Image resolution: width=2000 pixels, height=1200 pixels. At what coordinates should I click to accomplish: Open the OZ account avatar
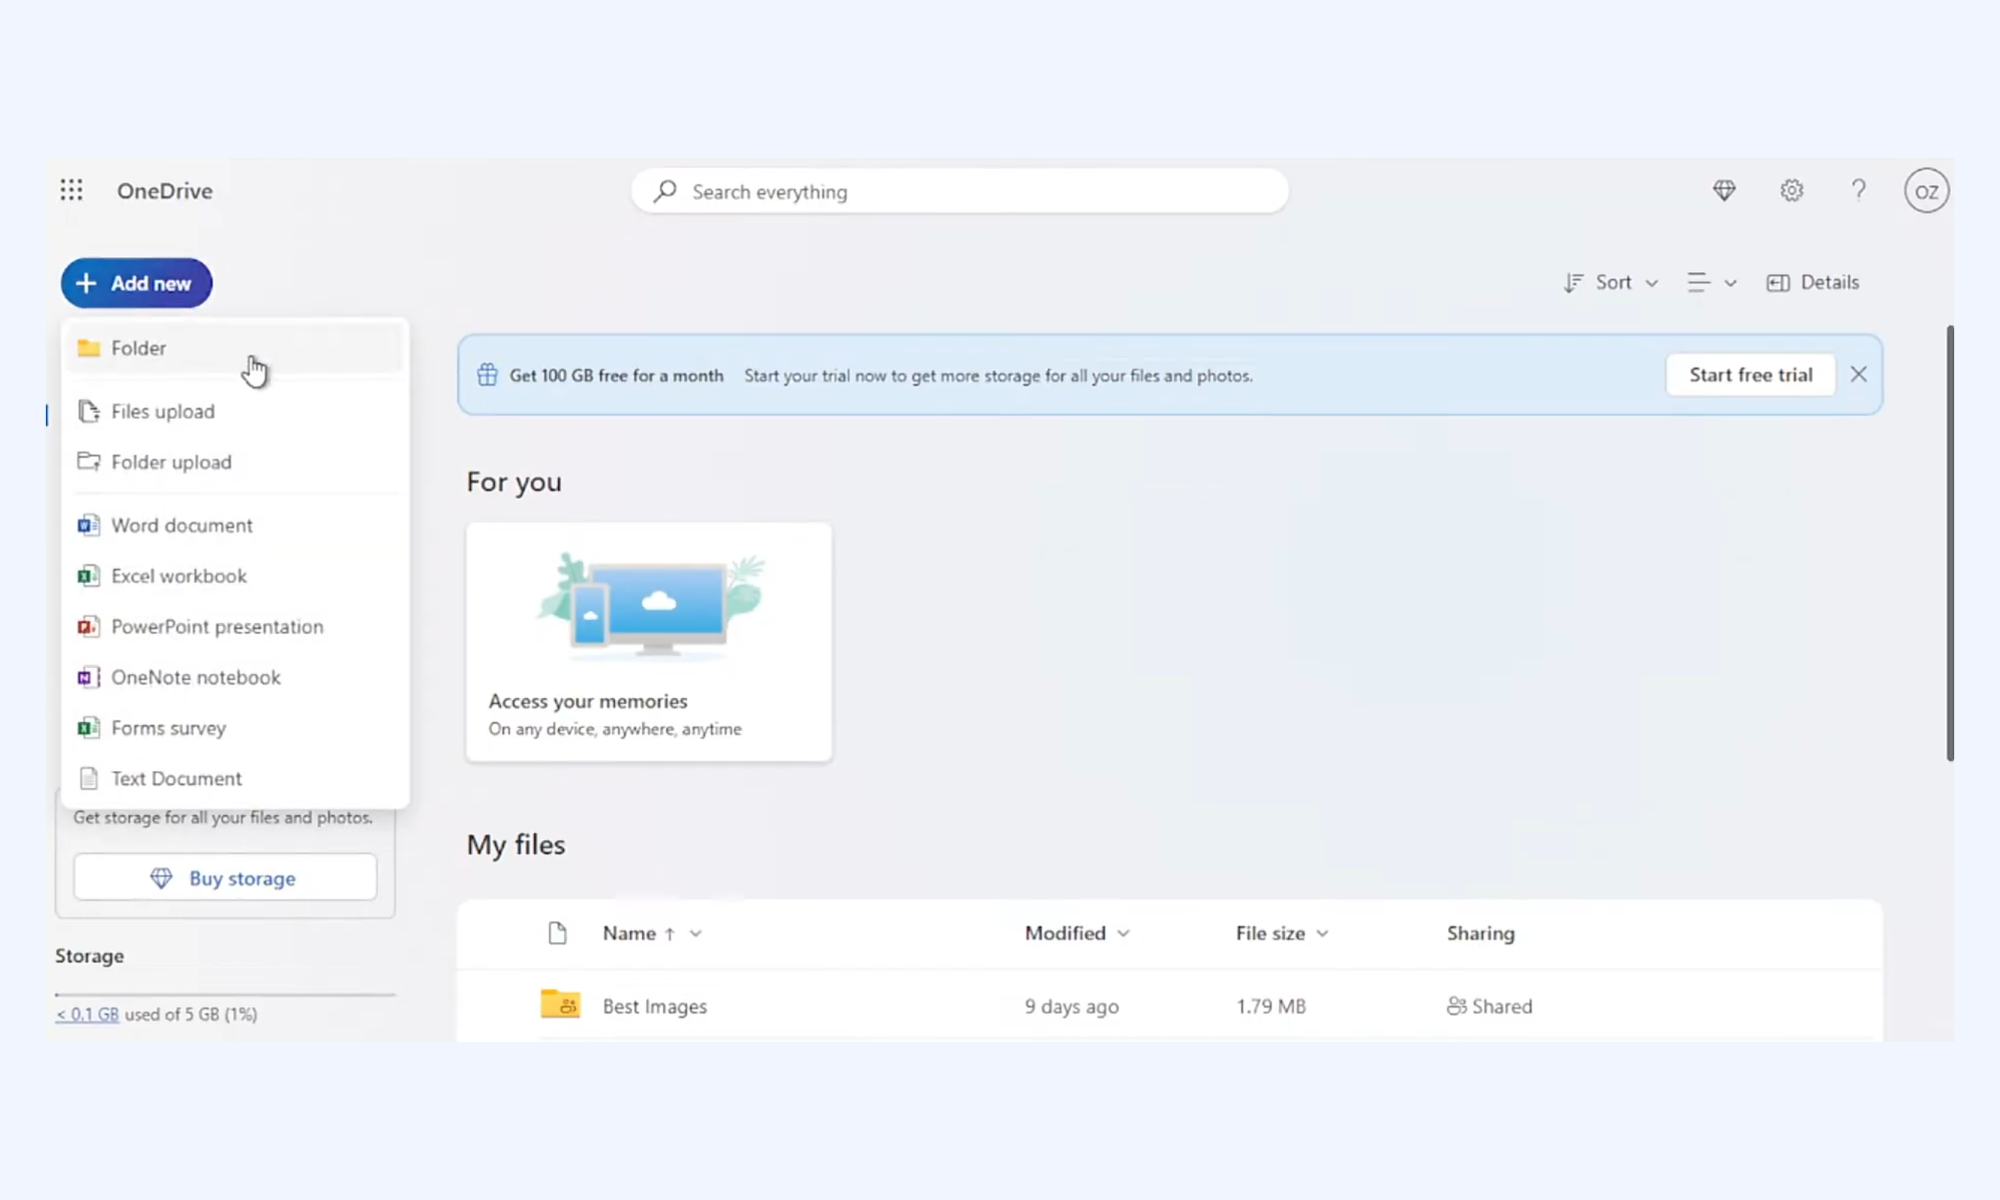coord(1926,191)
